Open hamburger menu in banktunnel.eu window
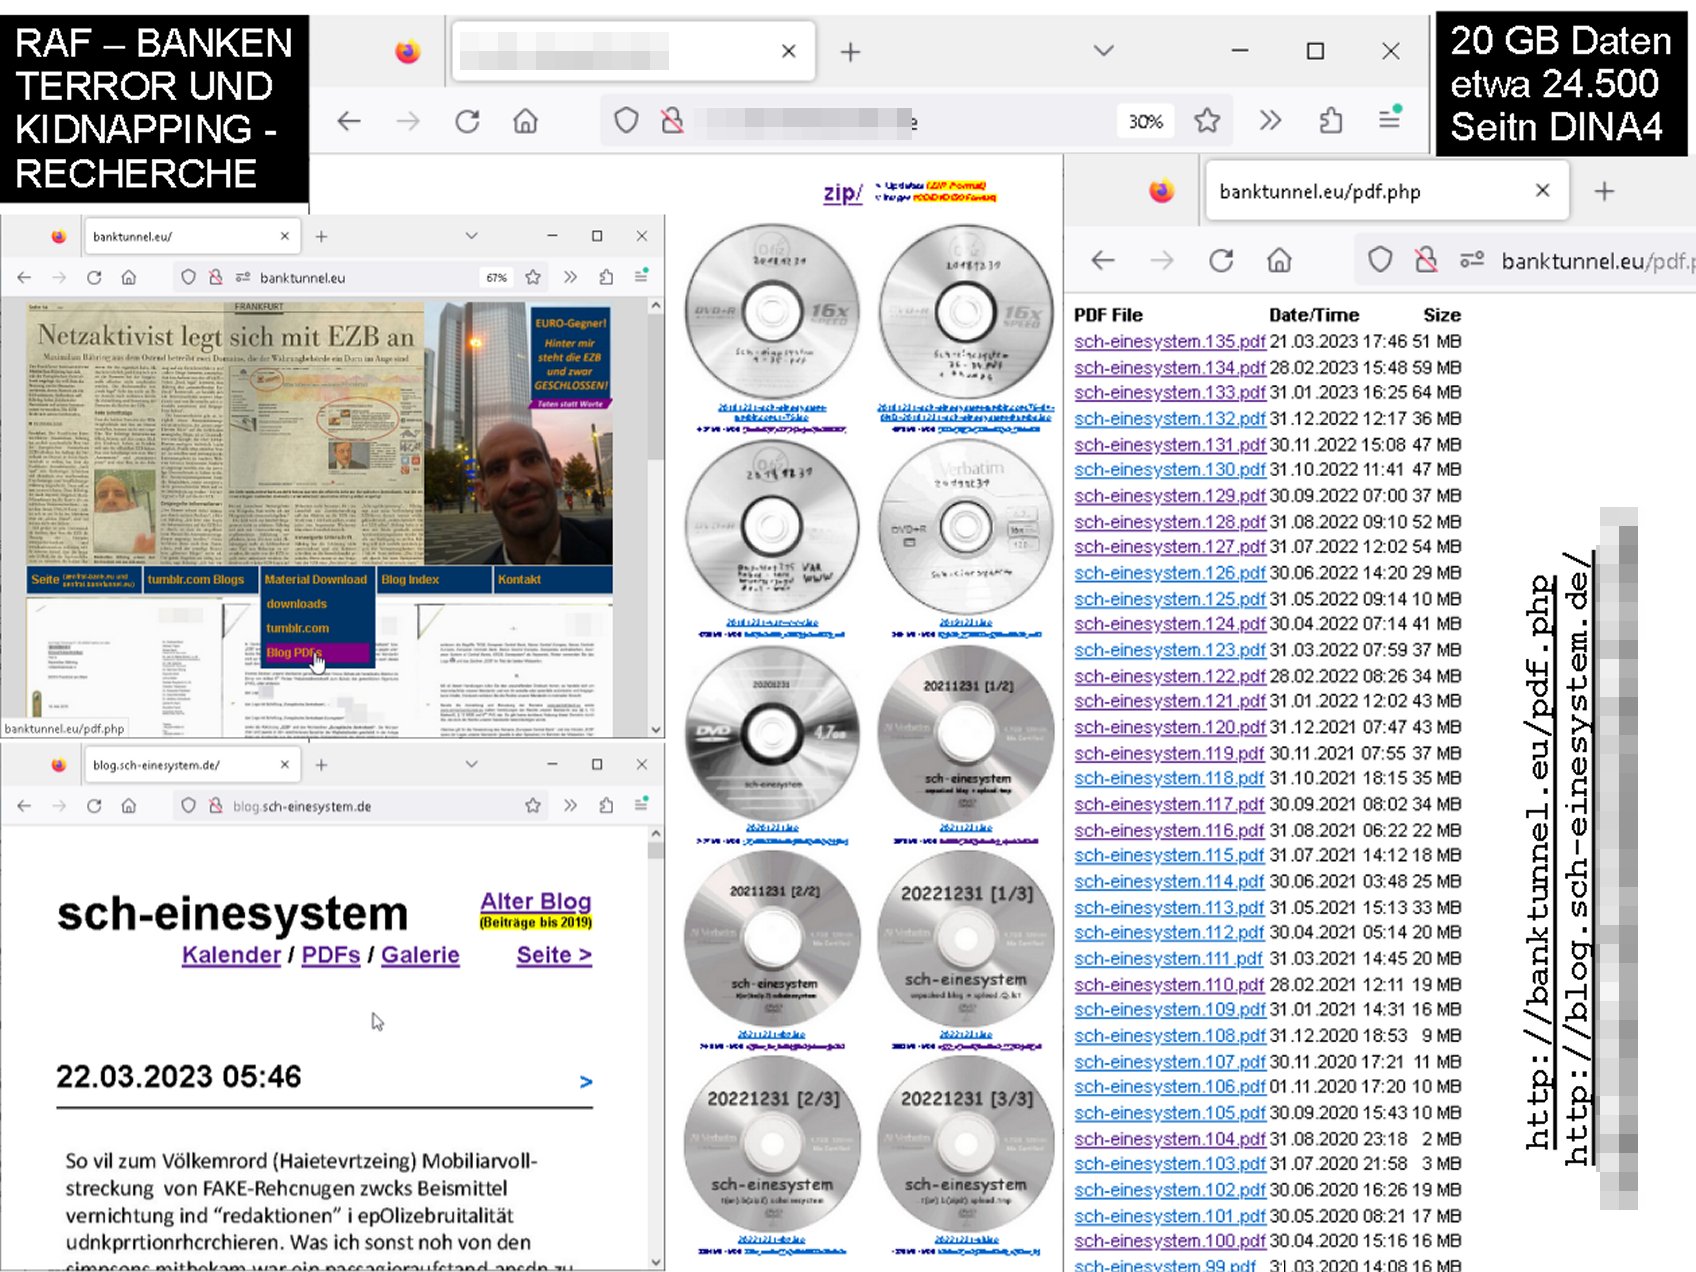The image size is (1696, 1272). [x=641, y=276]
